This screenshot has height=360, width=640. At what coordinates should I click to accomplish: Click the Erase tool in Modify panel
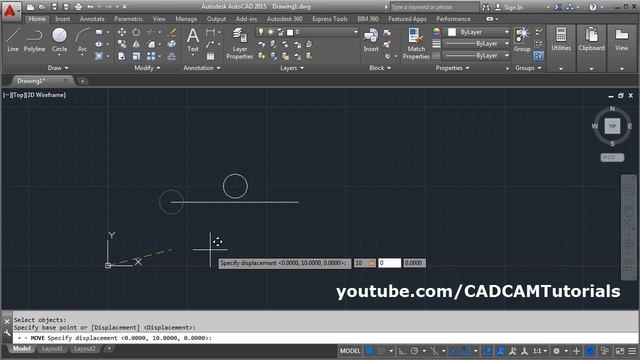pyautogui.click(x=172, y=32)
